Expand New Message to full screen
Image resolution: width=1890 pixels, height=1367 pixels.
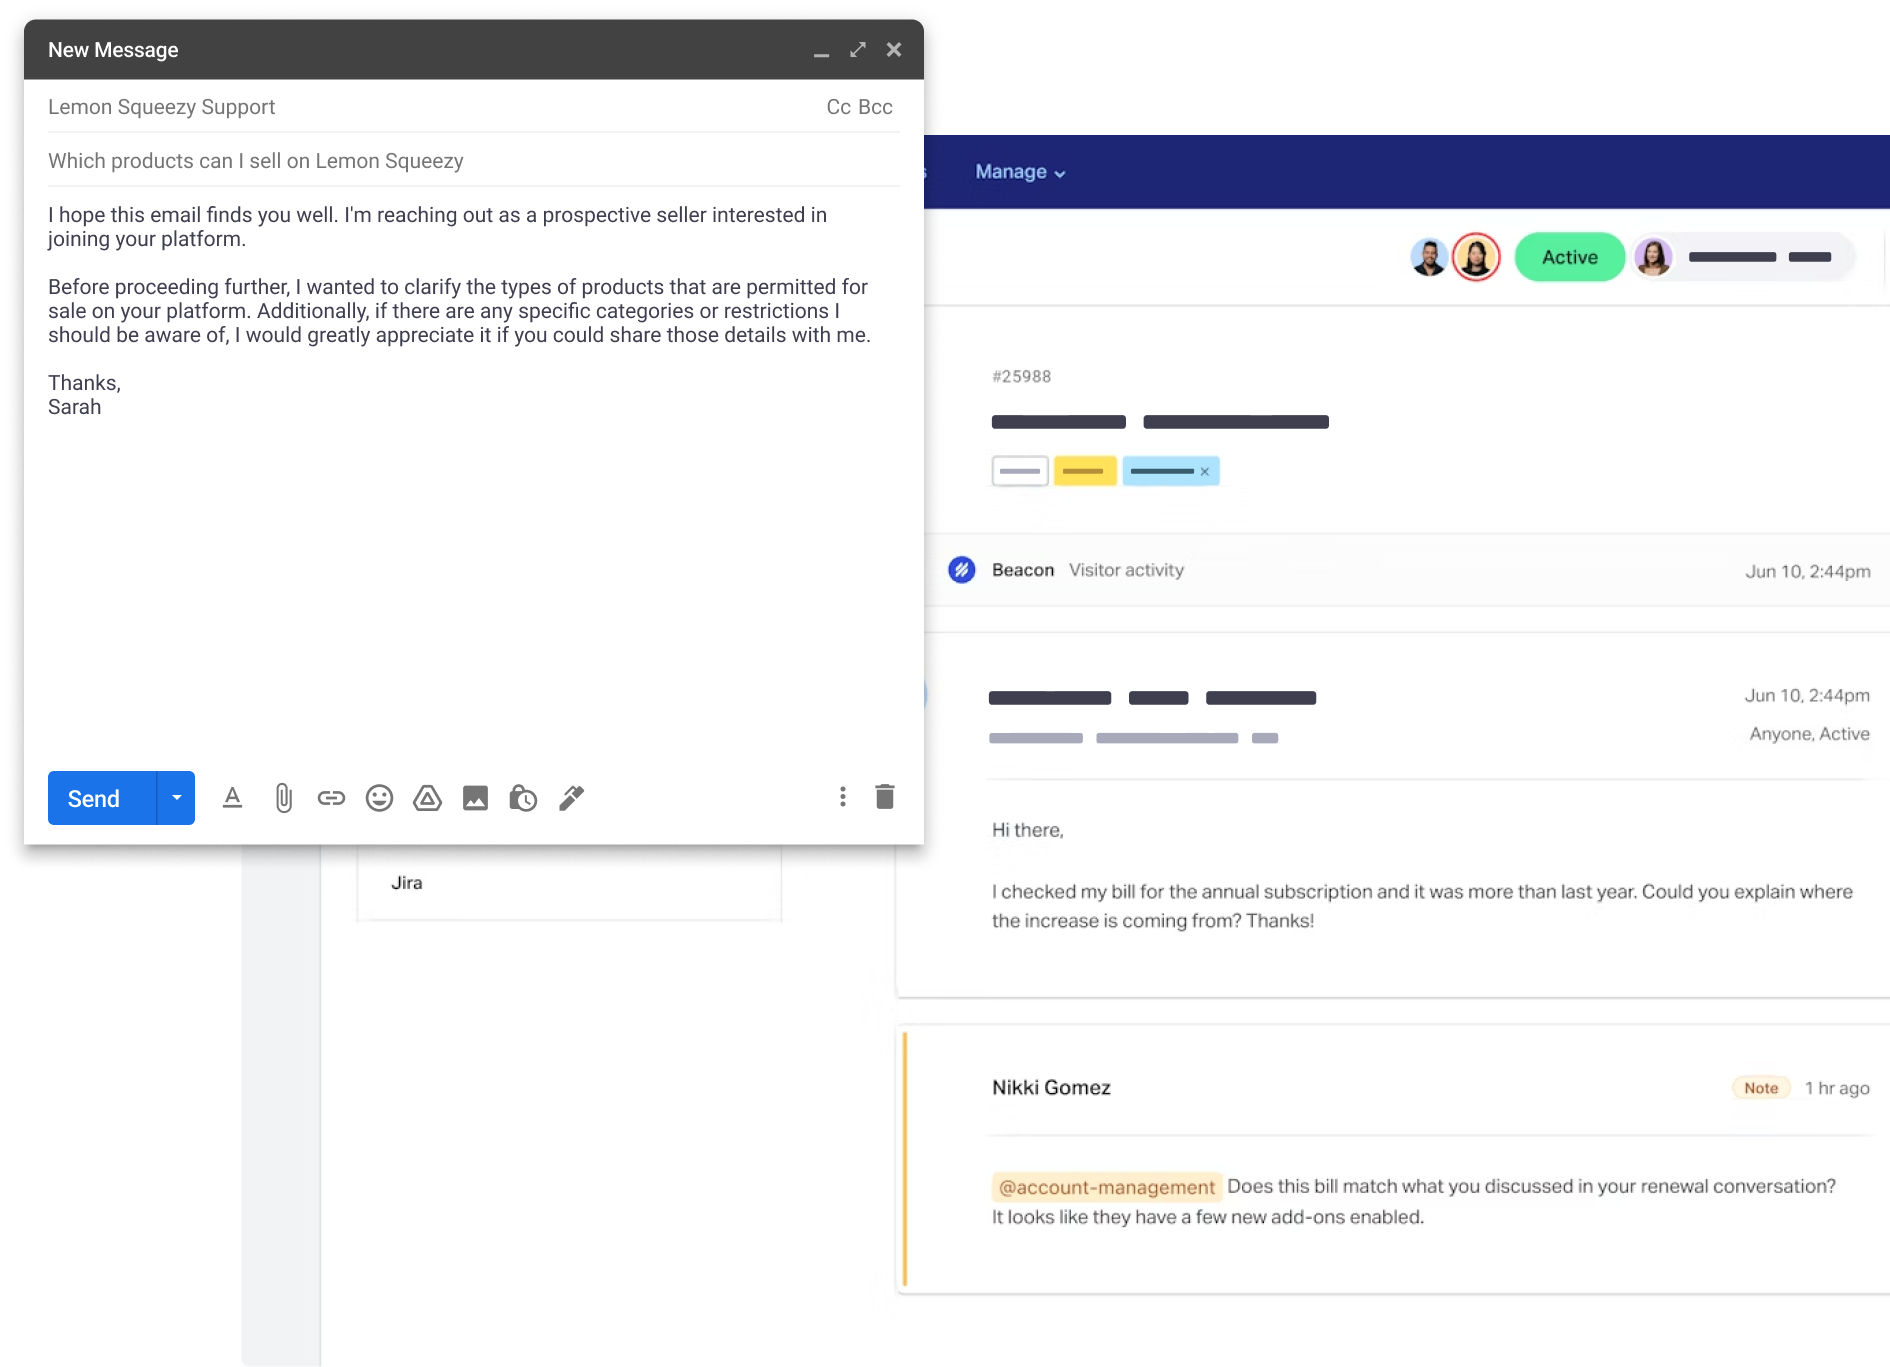[858, 49]
